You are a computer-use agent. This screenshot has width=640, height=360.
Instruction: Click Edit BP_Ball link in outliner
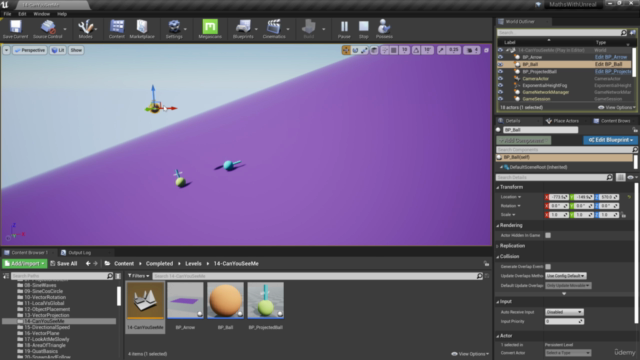608,64
